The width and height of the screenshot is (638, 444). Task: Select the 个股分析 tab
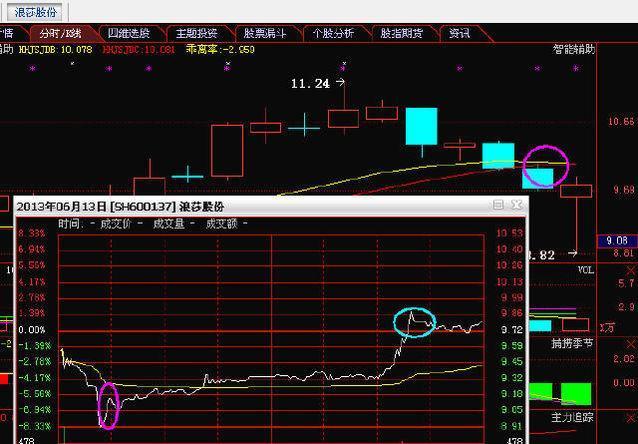click(333, 33)
